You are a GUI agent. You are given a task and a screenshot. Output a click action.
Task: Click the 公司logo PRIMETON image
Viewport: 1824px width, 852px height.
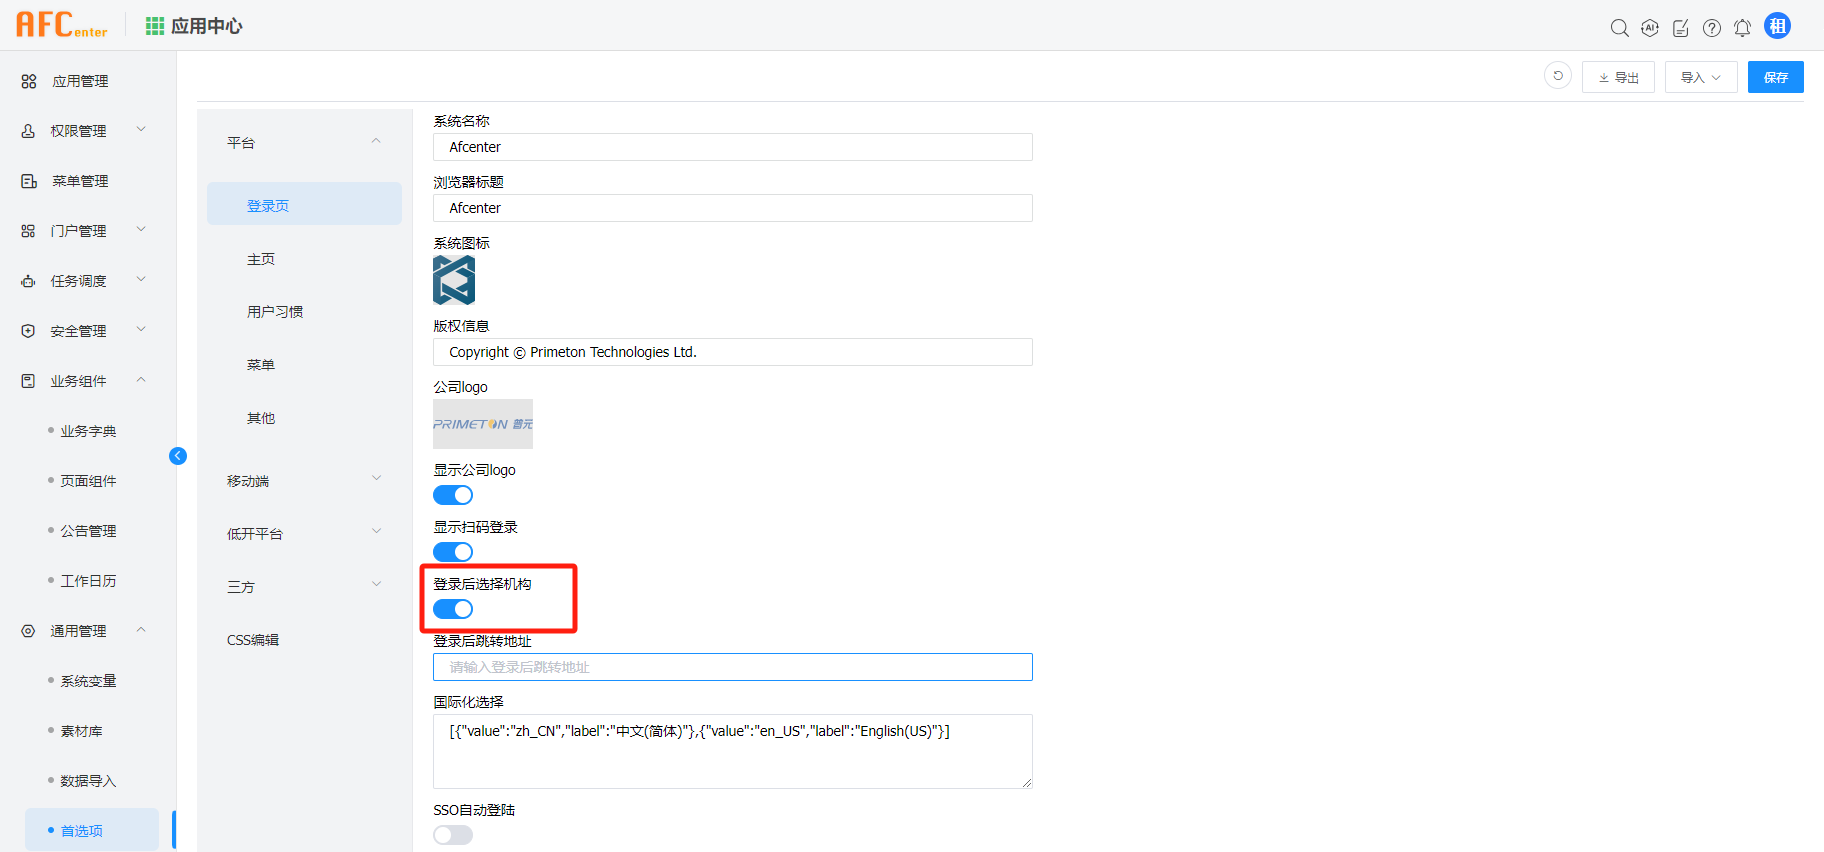483,424
